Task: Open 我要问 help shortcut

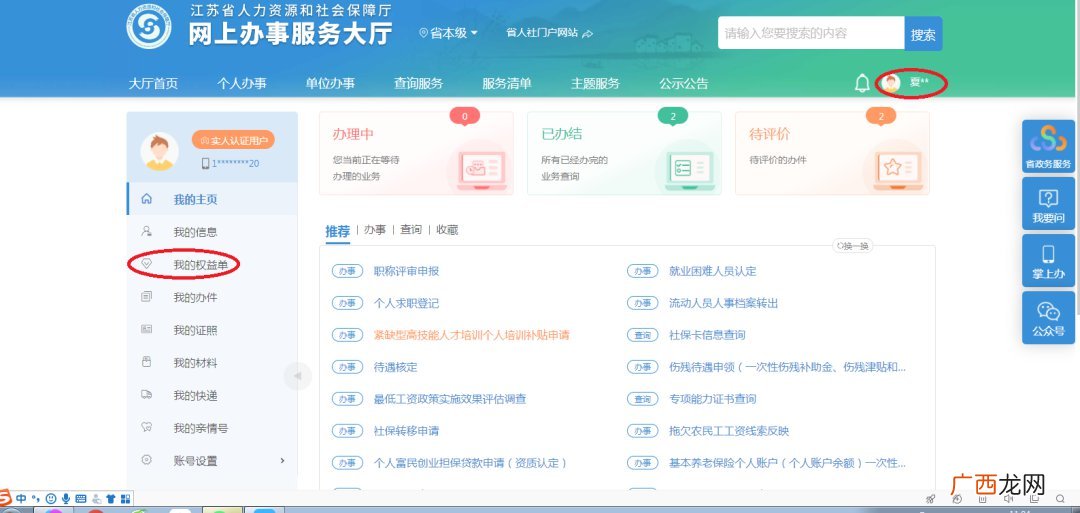Action: (x=1048, y=204)
